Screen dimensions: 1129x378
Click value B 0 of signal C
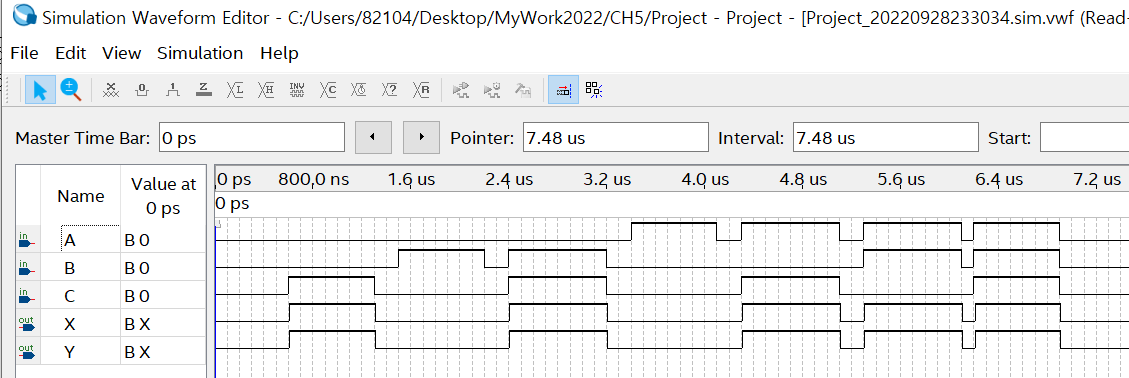[137, 296]
